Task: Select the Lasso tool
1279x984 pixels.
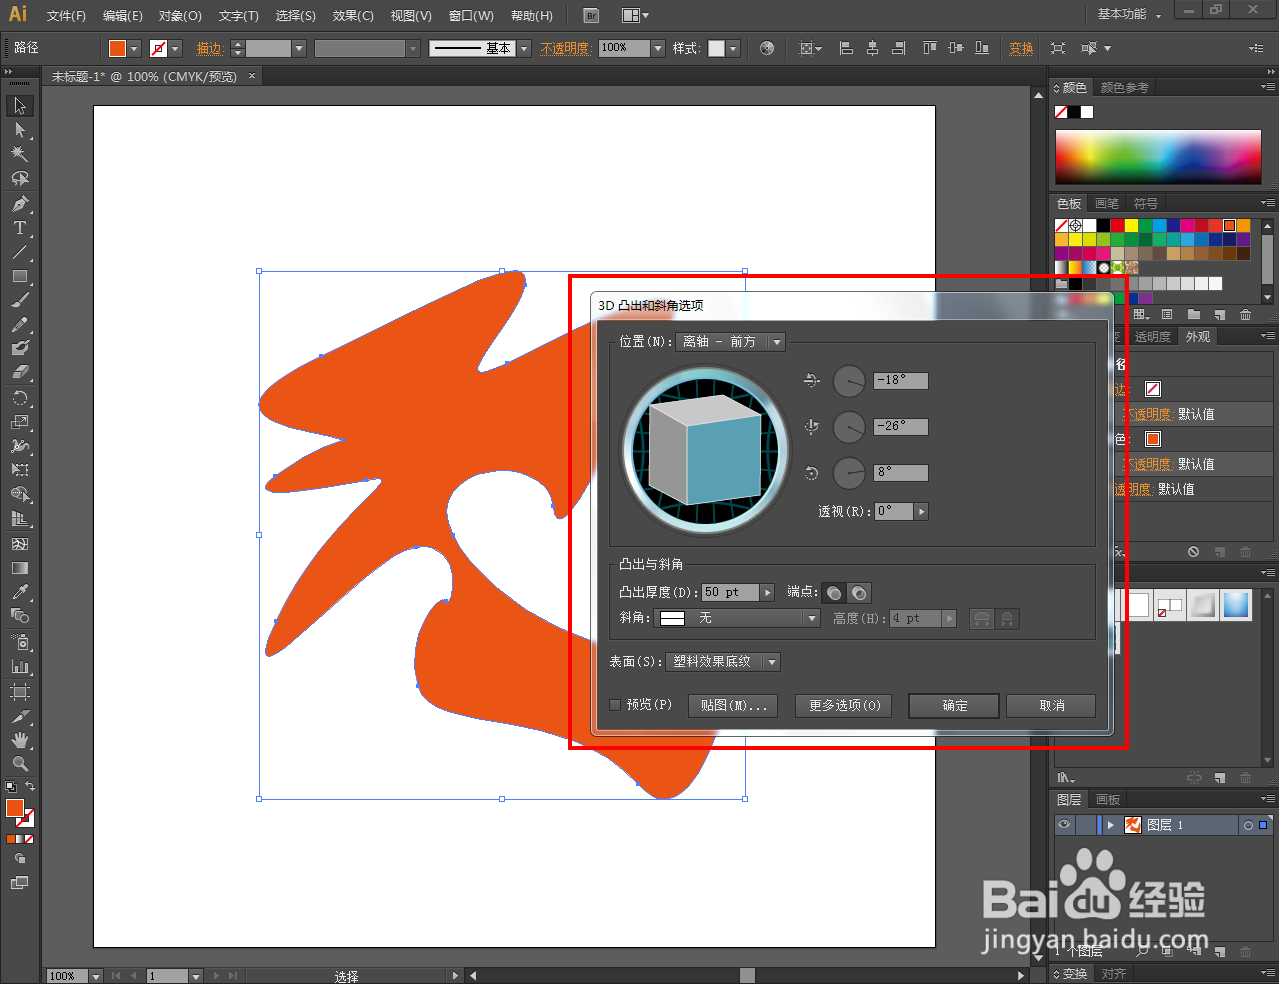Action: 20,178
